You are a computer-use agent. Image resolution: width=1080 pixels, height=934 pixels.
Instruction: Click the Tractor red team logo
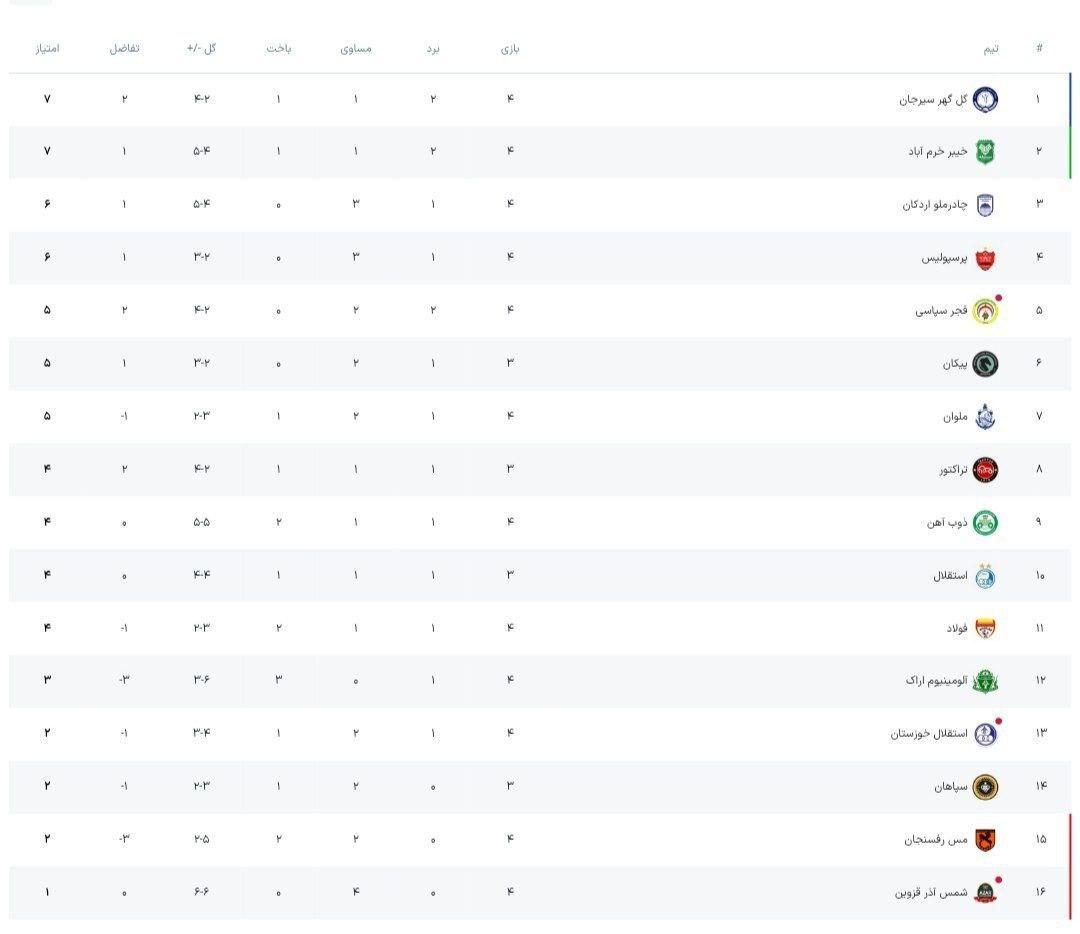[x=985, y=470]
